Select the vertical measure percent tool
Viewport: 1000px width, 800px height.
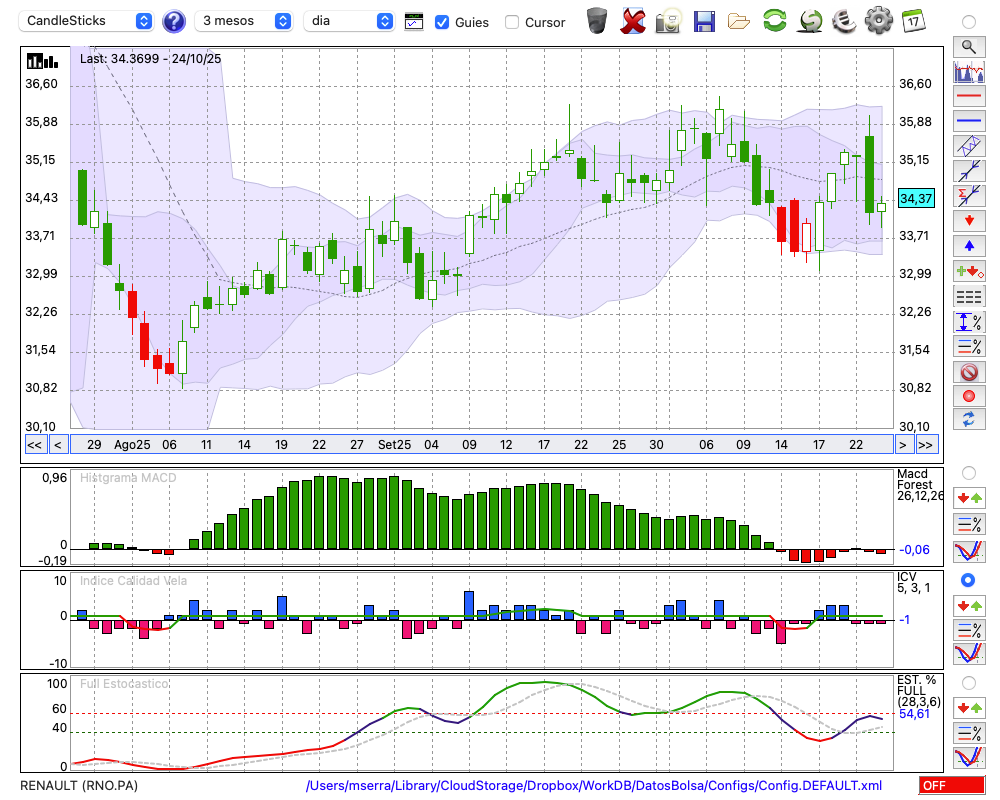coord(969,322)
